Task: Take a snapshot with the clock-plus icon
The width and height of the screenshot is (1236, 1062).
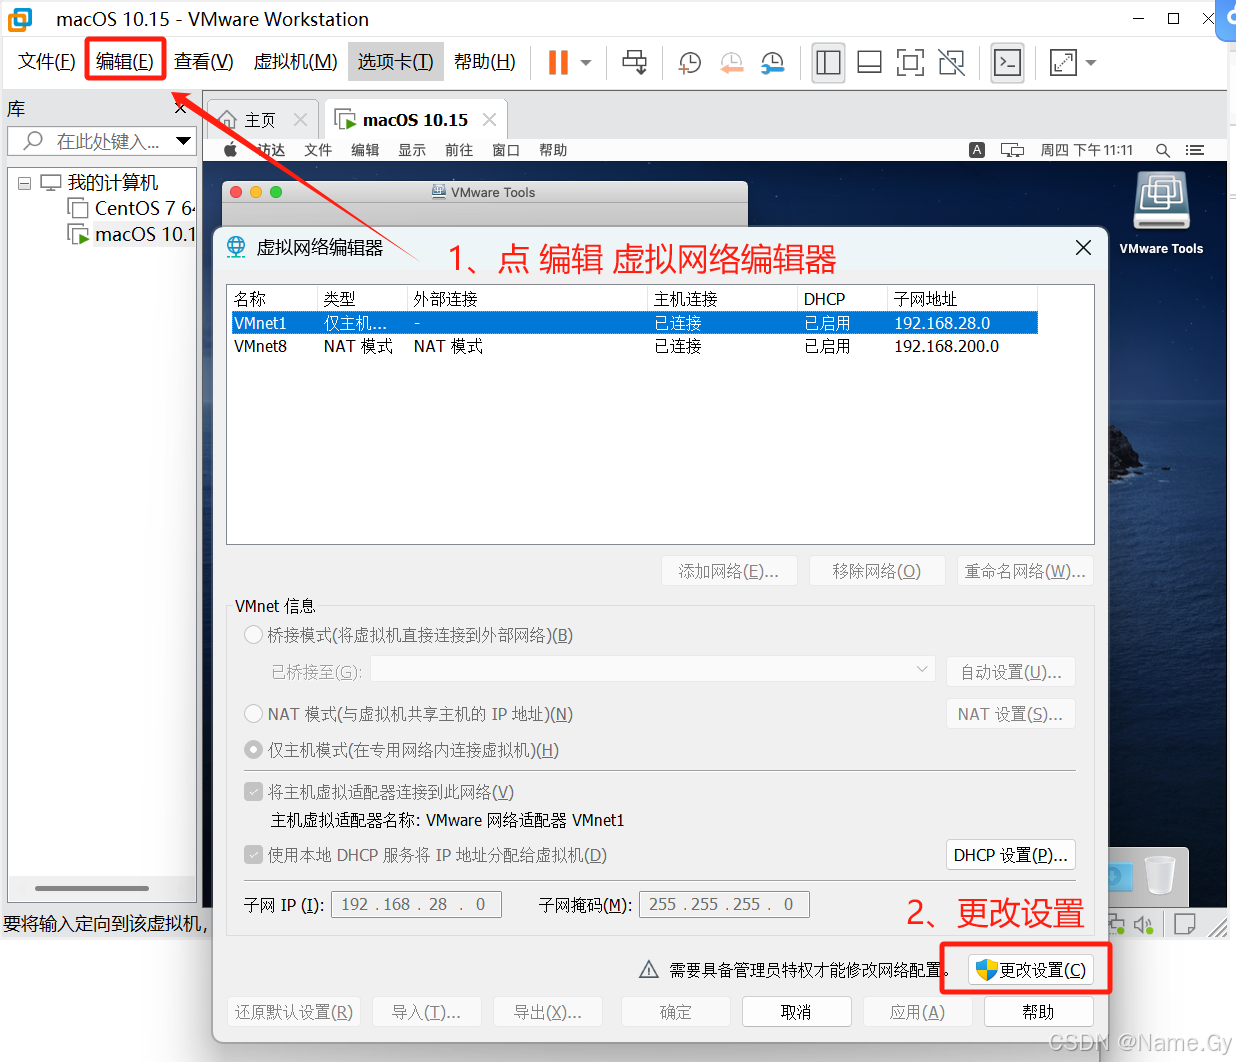Action: 689,63
